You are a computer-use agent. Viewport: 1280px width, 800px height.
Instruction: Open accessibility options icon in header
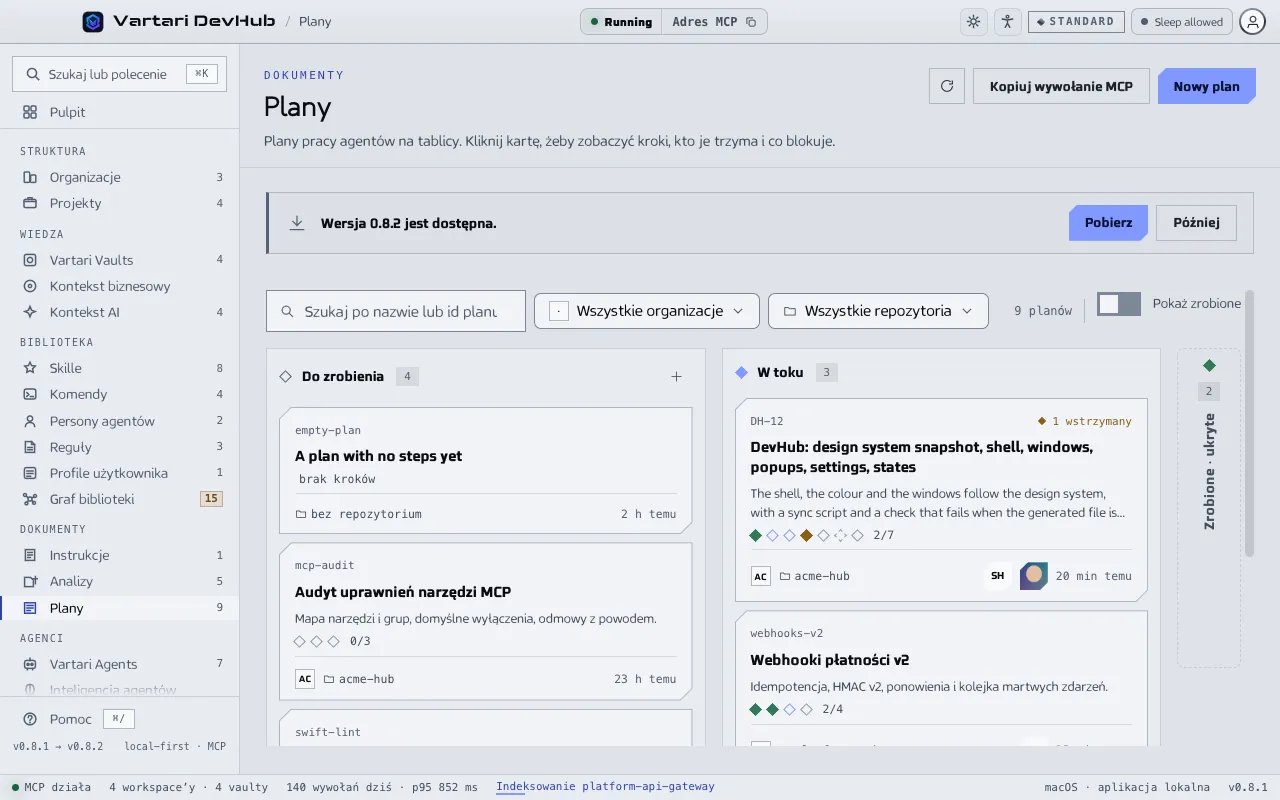click(x=1007, y=21)
